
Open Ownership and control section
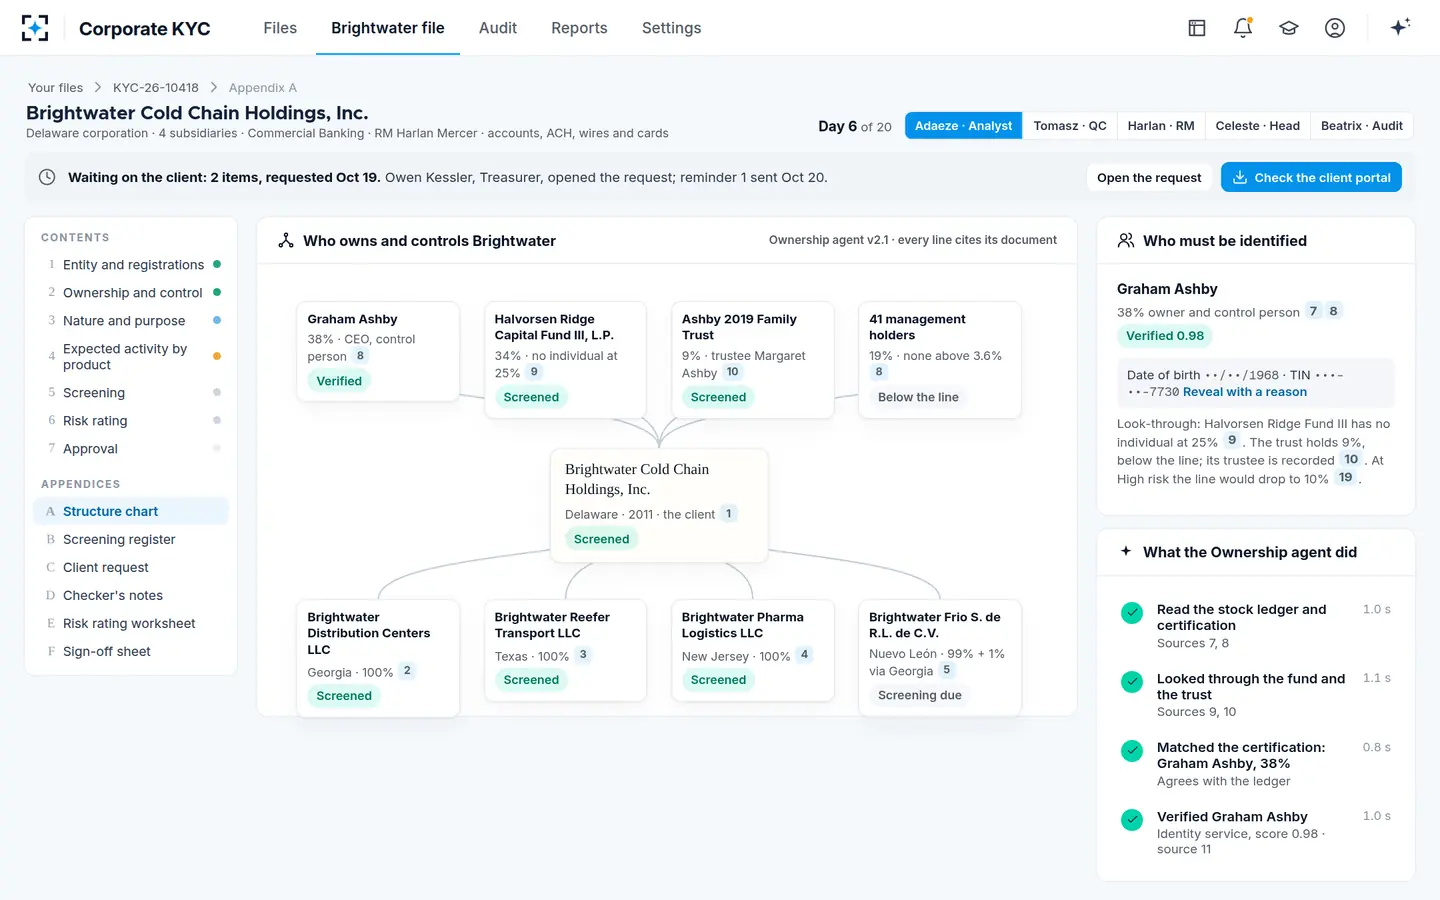pyautogui.click(x=132, y=293)
